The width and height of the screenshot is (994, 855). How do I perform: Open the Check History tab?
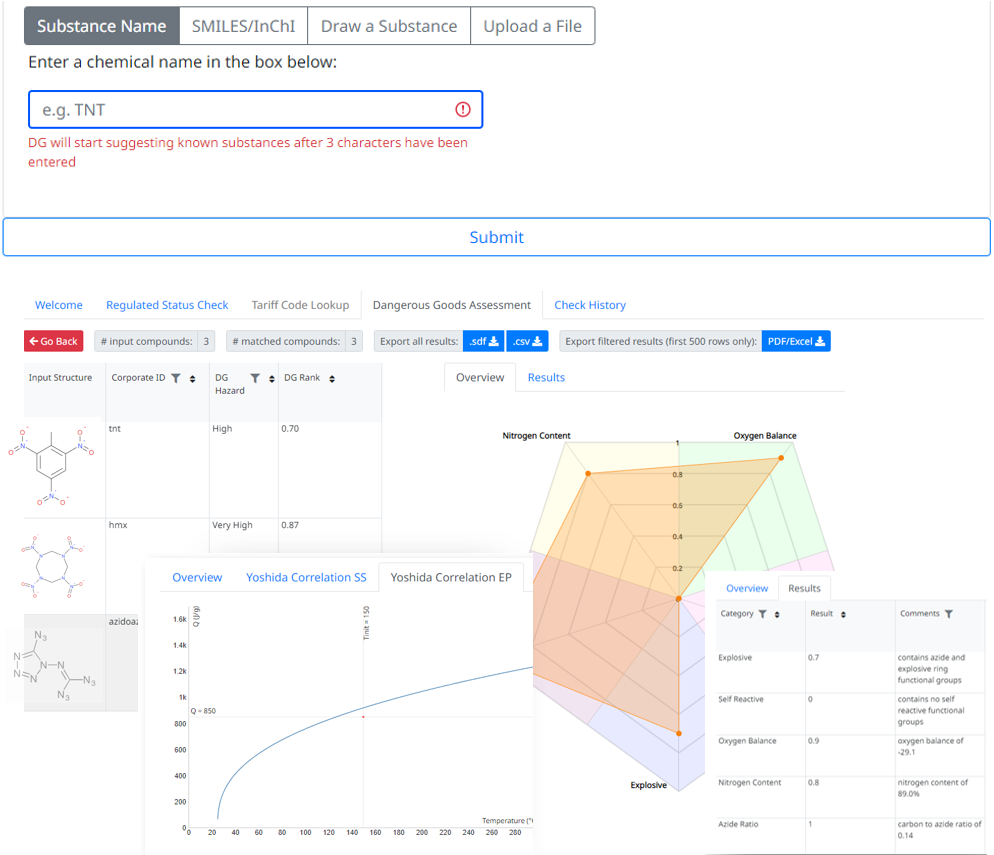pyautogui.click(x=590, y=305)
